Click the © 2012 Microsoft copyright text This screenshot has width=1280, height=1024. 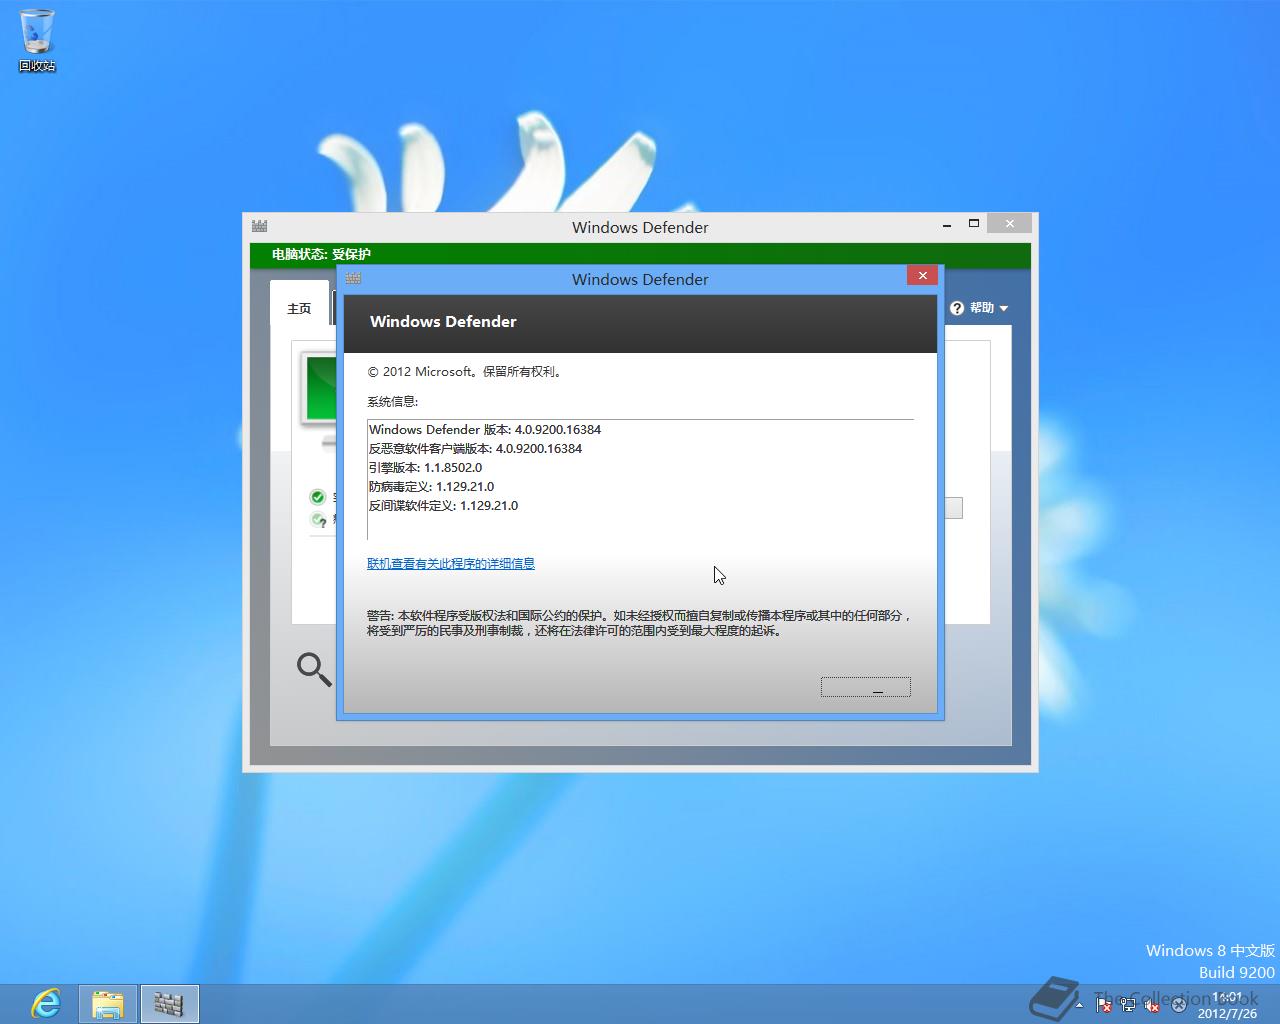(466, 371)
